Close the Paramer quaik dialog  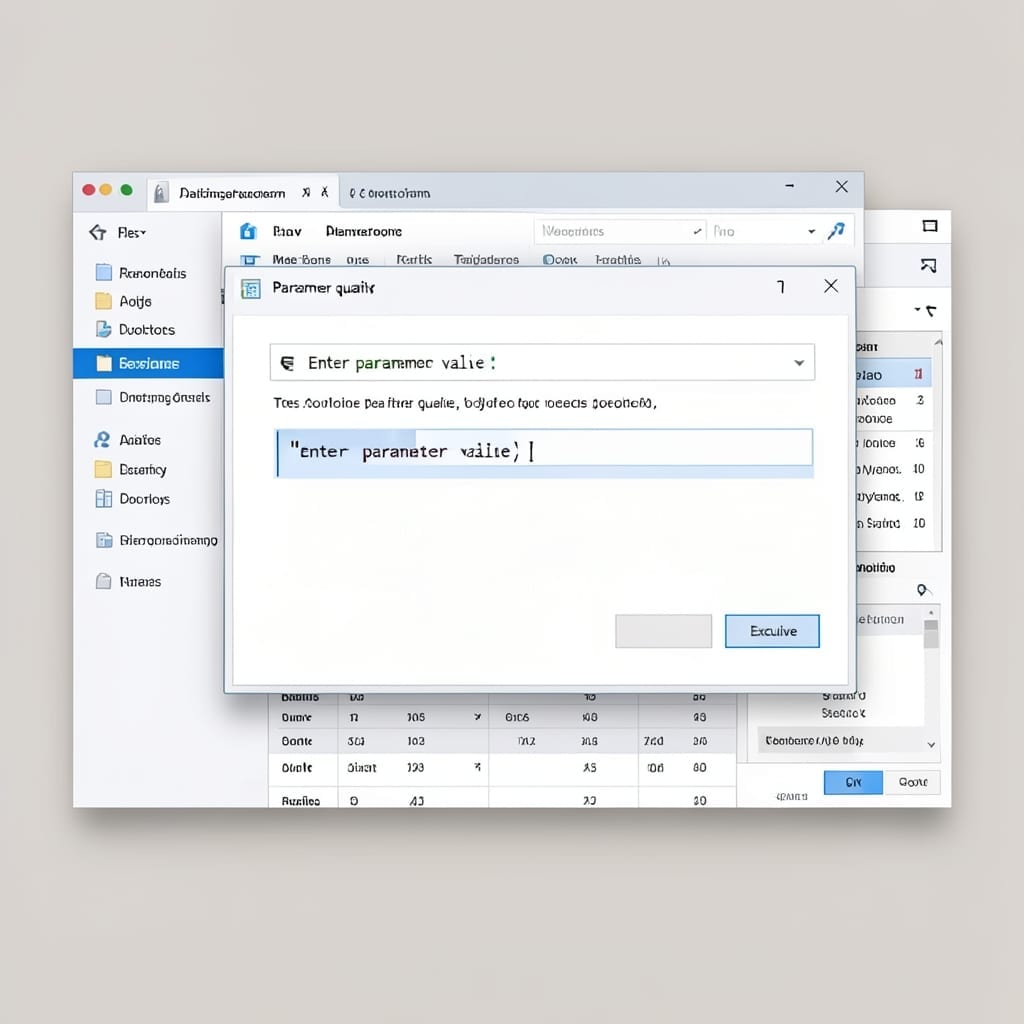click(x=831, y=286)
